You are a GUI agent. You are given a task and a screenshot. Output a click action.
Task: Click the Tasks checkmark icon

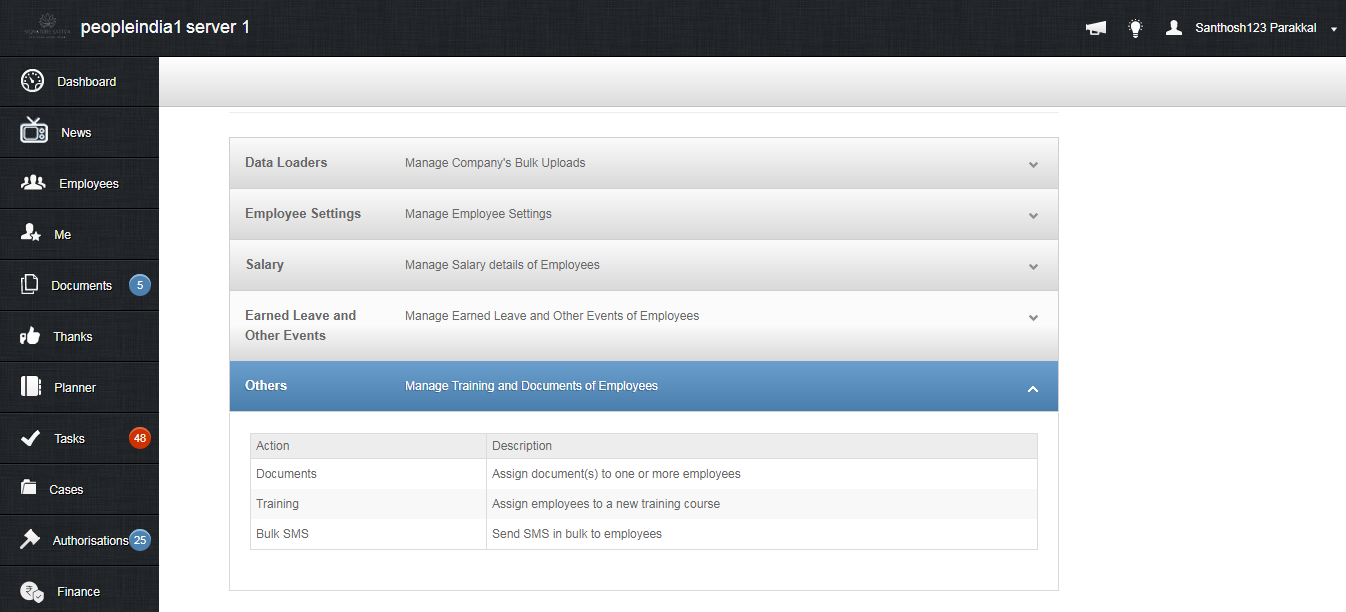pyautogui.click(x=30, y=438)
